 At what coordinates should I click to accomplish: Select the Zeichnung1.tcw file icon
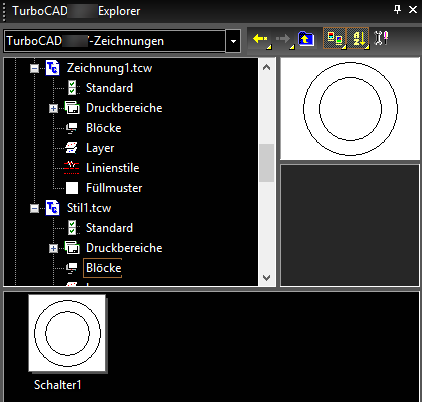(x=52, y=68)
